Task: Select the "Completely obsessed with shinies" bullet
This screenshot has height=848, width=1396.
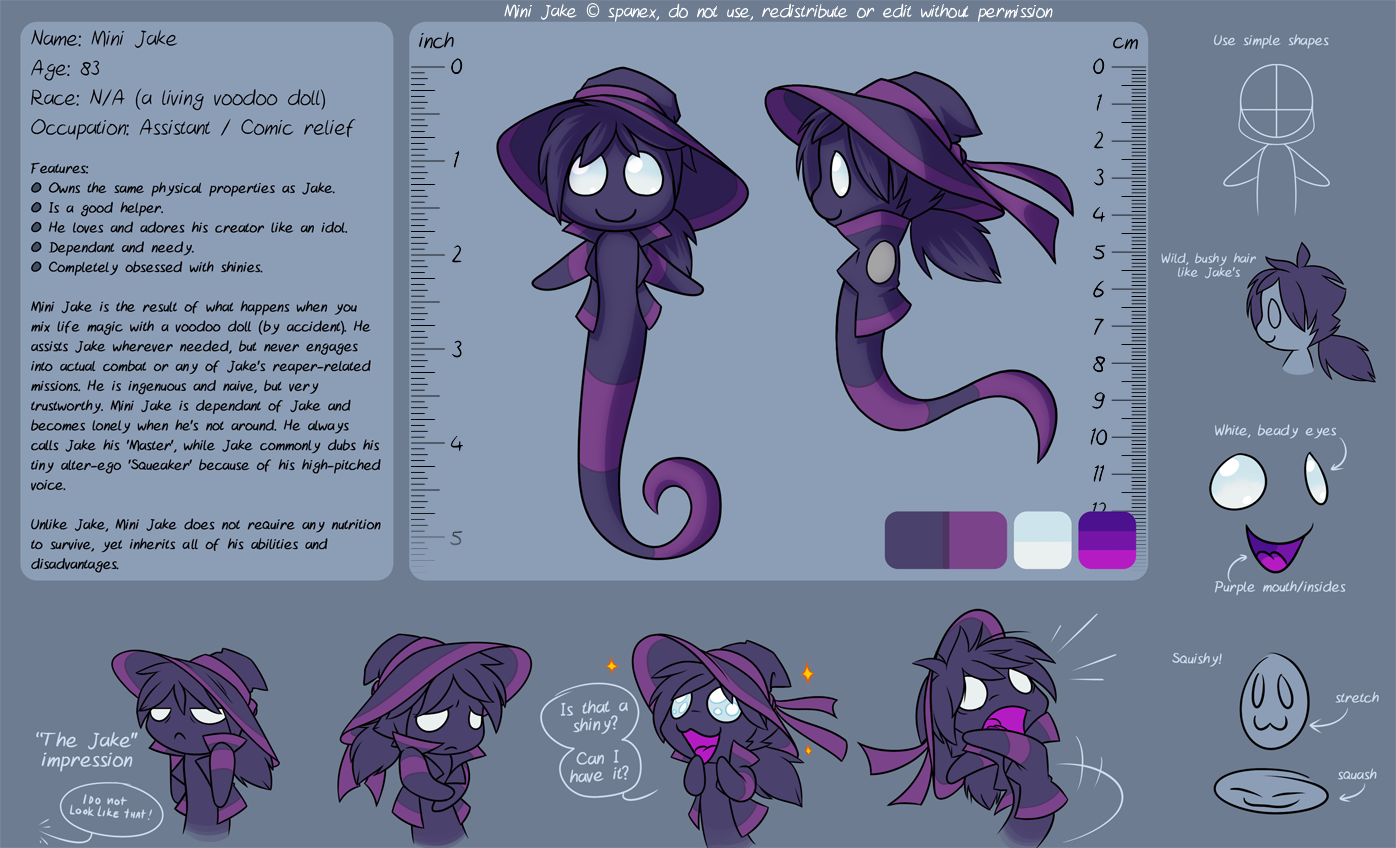Action: coord(147,267)
